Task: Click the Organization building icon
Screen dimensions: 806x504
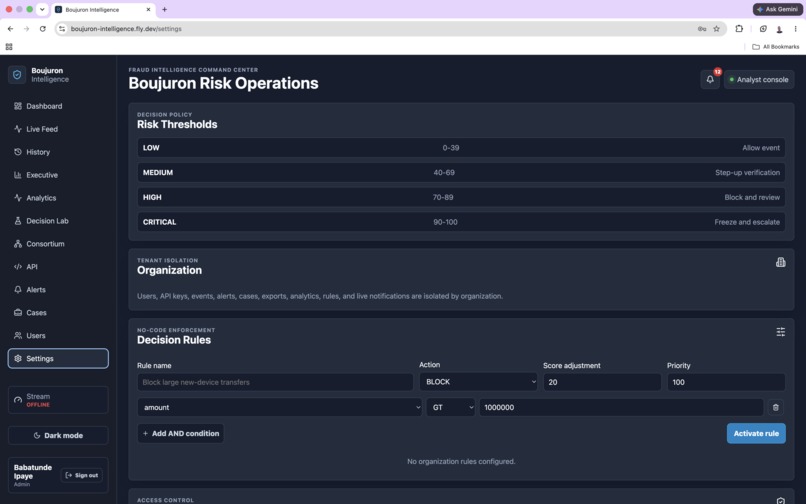Action: point(780,262)
